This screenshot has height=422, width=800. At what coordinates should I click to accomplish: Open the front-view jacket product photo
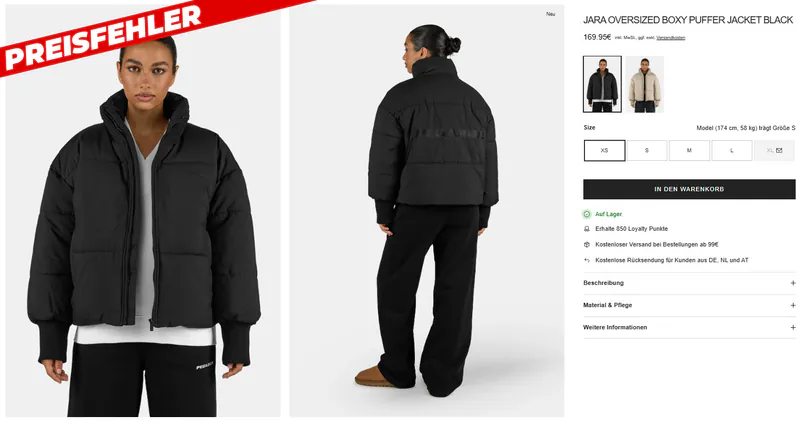pyautogui.click(x=143, y=211)
